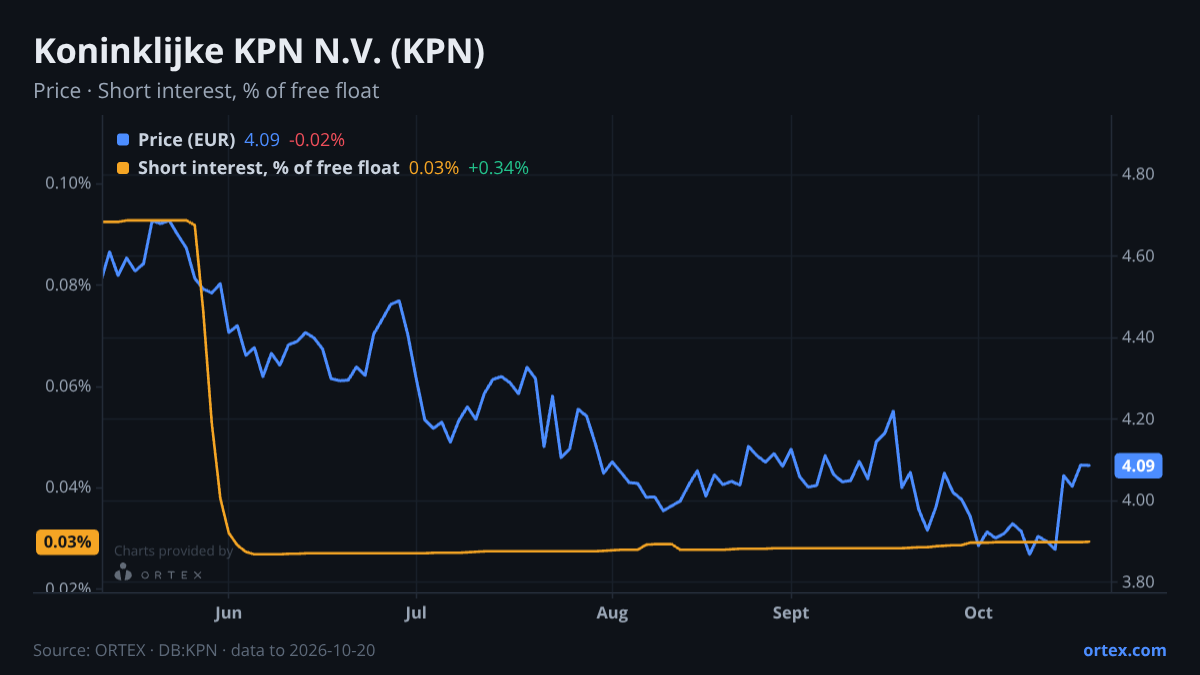Toggle the Short interest, % of free float legend label
Viewport: 1200px width, 675px height.
268,168
